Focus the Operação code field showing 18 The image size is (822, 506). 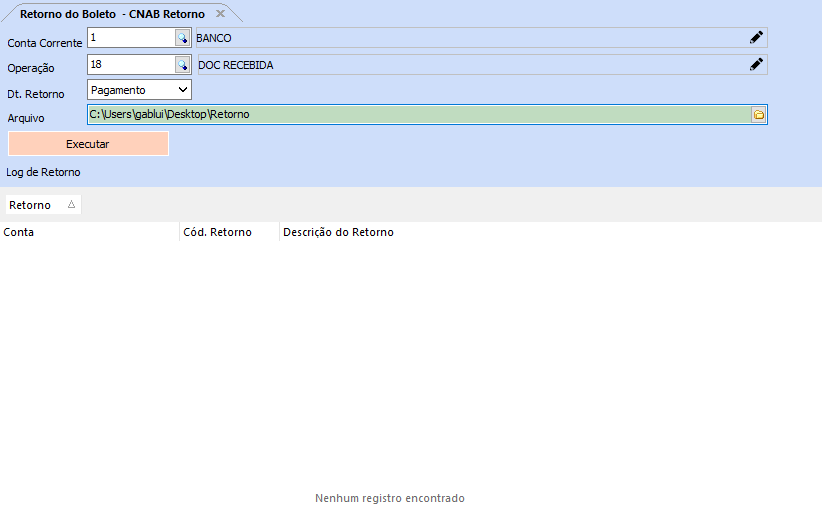tap(130, 65)
